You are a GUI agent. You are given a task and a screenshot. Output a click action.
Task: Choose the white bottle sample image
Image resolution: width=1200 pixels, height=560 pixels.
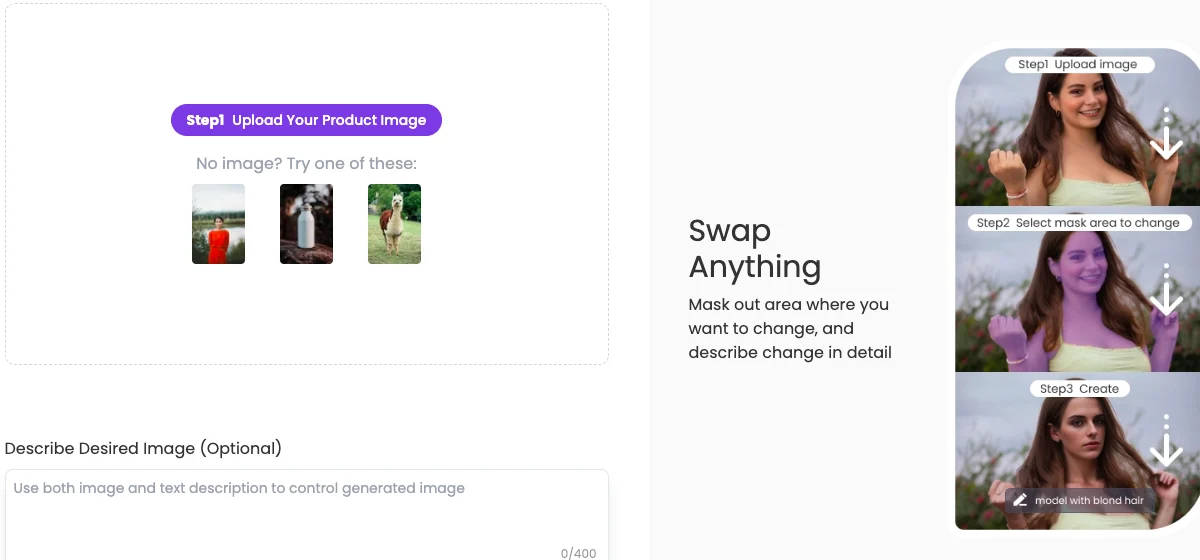tap(306, 224)
